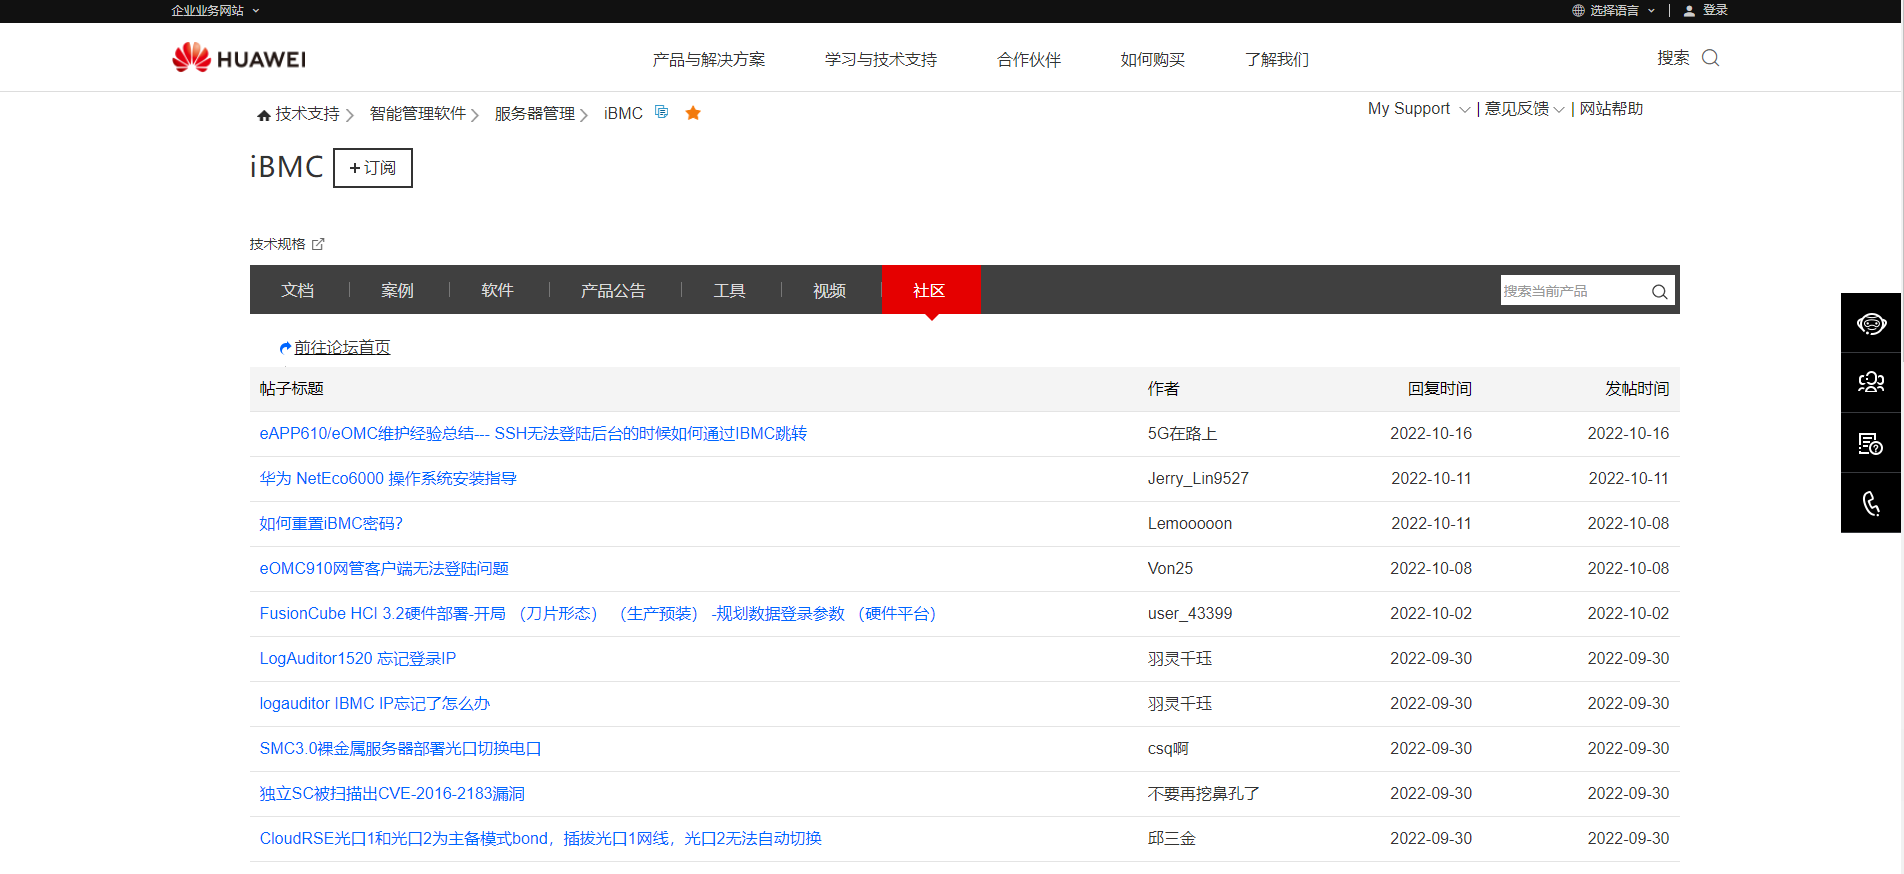Open 合作伙伴 menu
This screenshot has height=874, width=1904.
tap(1029, 60)
